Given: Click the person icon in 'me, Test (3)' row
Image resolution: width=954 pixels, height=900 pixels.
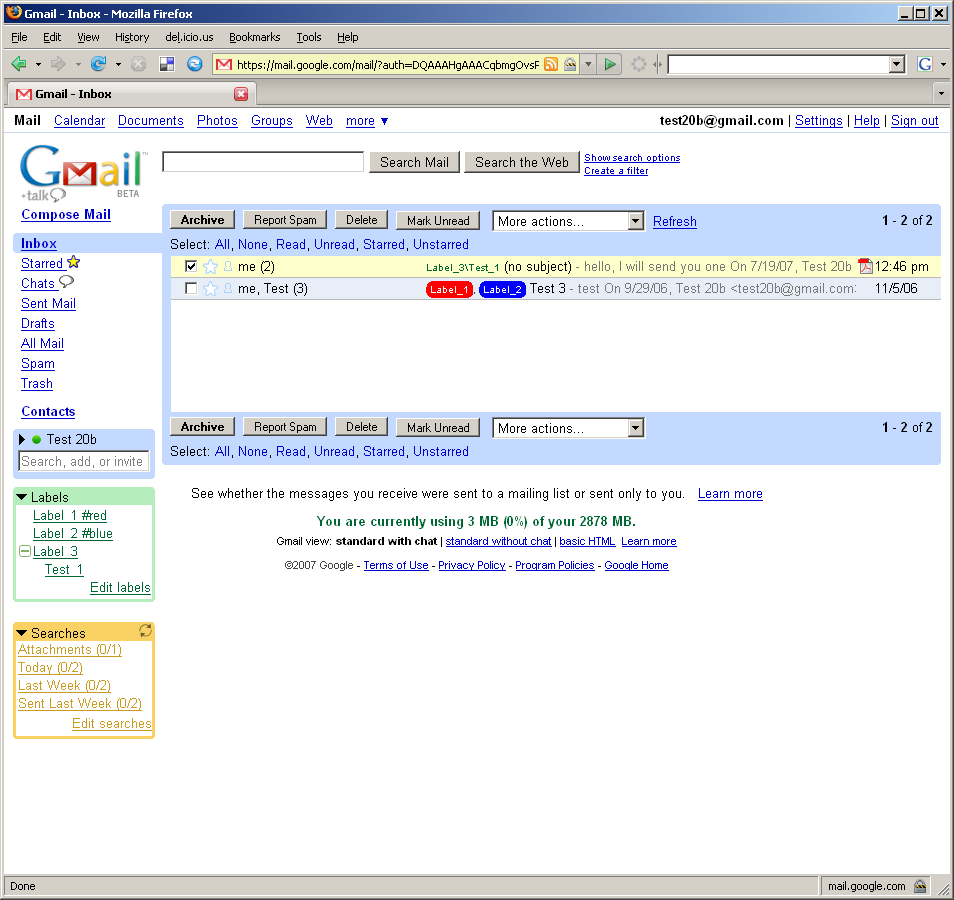Looking at the screenshot, I should (228, 288).
